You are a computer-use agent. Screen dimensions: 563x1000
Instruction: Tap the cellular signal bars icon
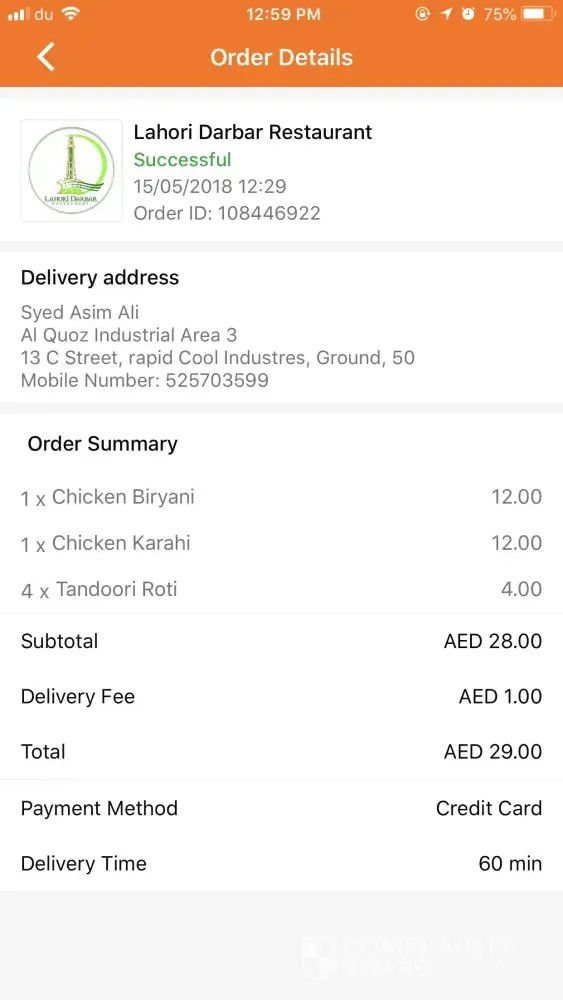(x=18, y=14)
